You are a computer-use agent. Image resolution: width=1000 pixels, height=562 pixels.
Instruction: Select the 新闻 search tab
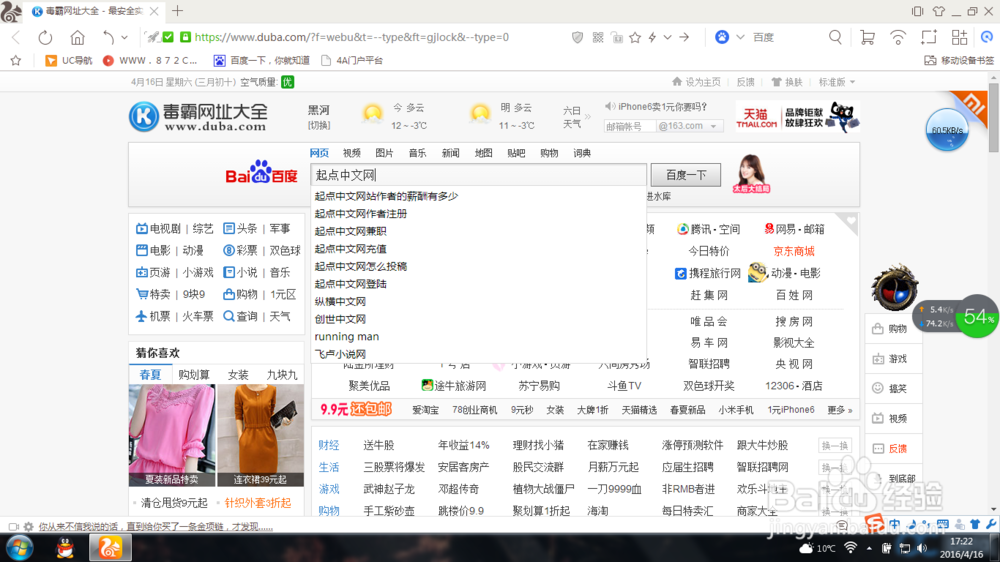pyautogui.click(x=450, y=153)
